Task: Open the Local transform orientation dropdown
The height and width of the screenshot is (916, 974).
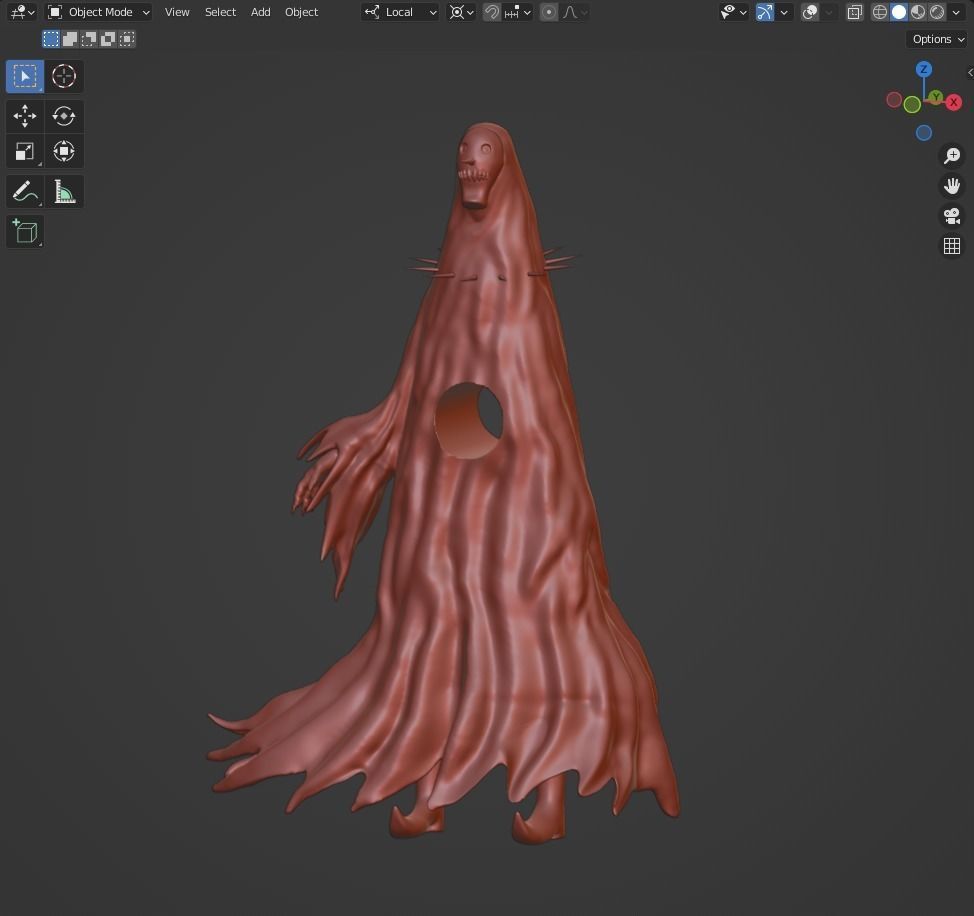Action: [x=400, y=12]
